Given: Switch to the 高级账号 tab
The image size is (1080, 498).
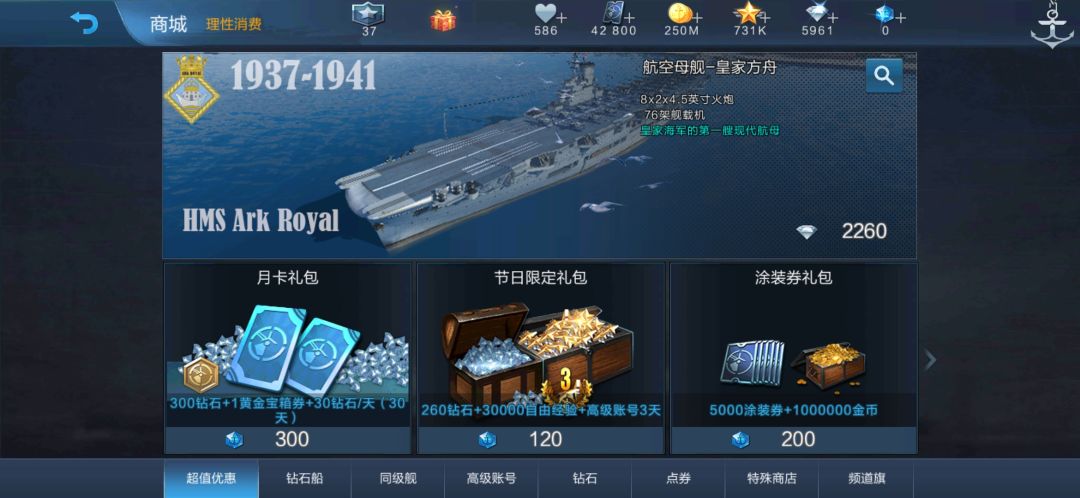Looking at the screenshot, I should pyautogui.click(x=491, y=479).
